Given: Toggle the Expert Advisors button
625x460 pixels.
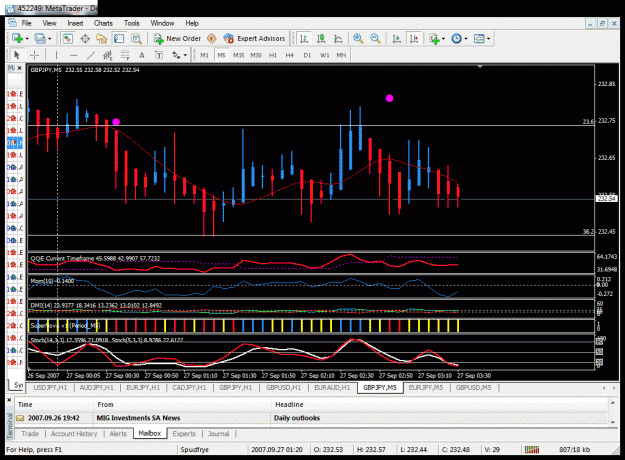Looking at the screenshot, I should tap(254, 39).
